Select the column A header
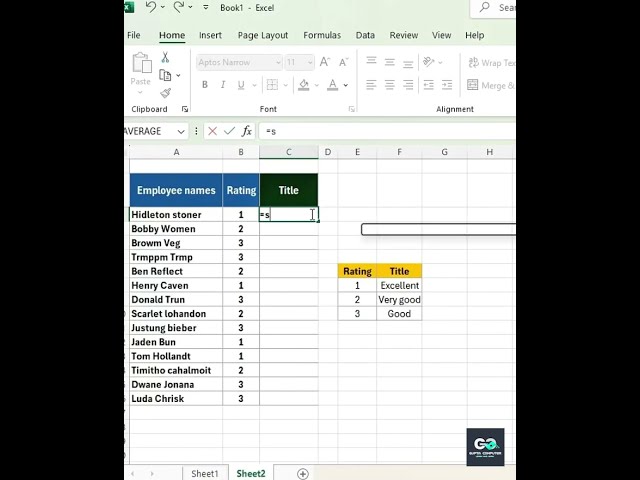 (176, 152)
